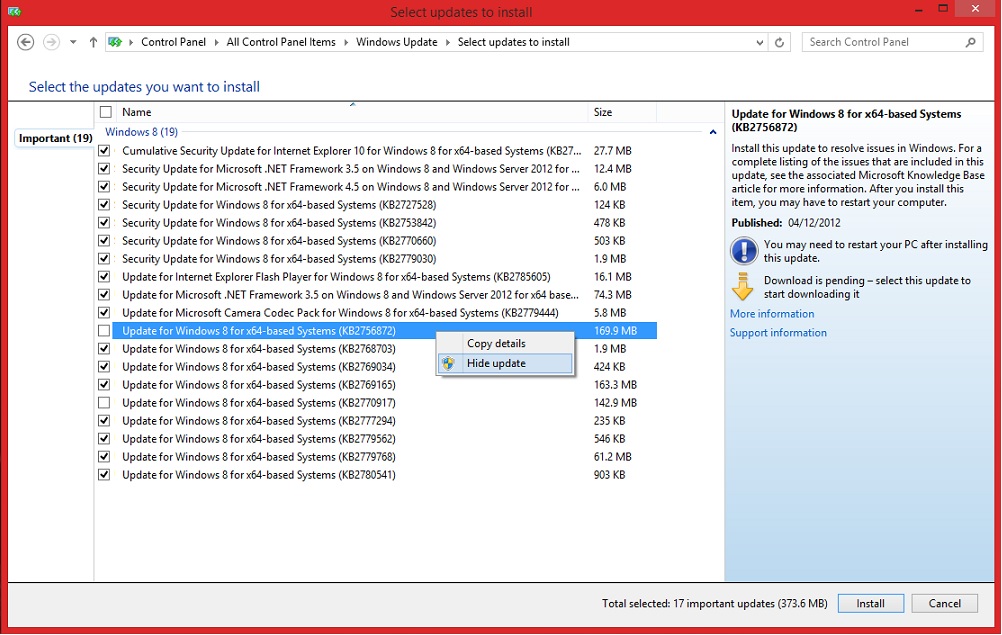The width and height of the screenshot is (1002, 635).
Task: Check the KB2756872 update checkbox
Action: pyautogui.click(x=104, y=331)
